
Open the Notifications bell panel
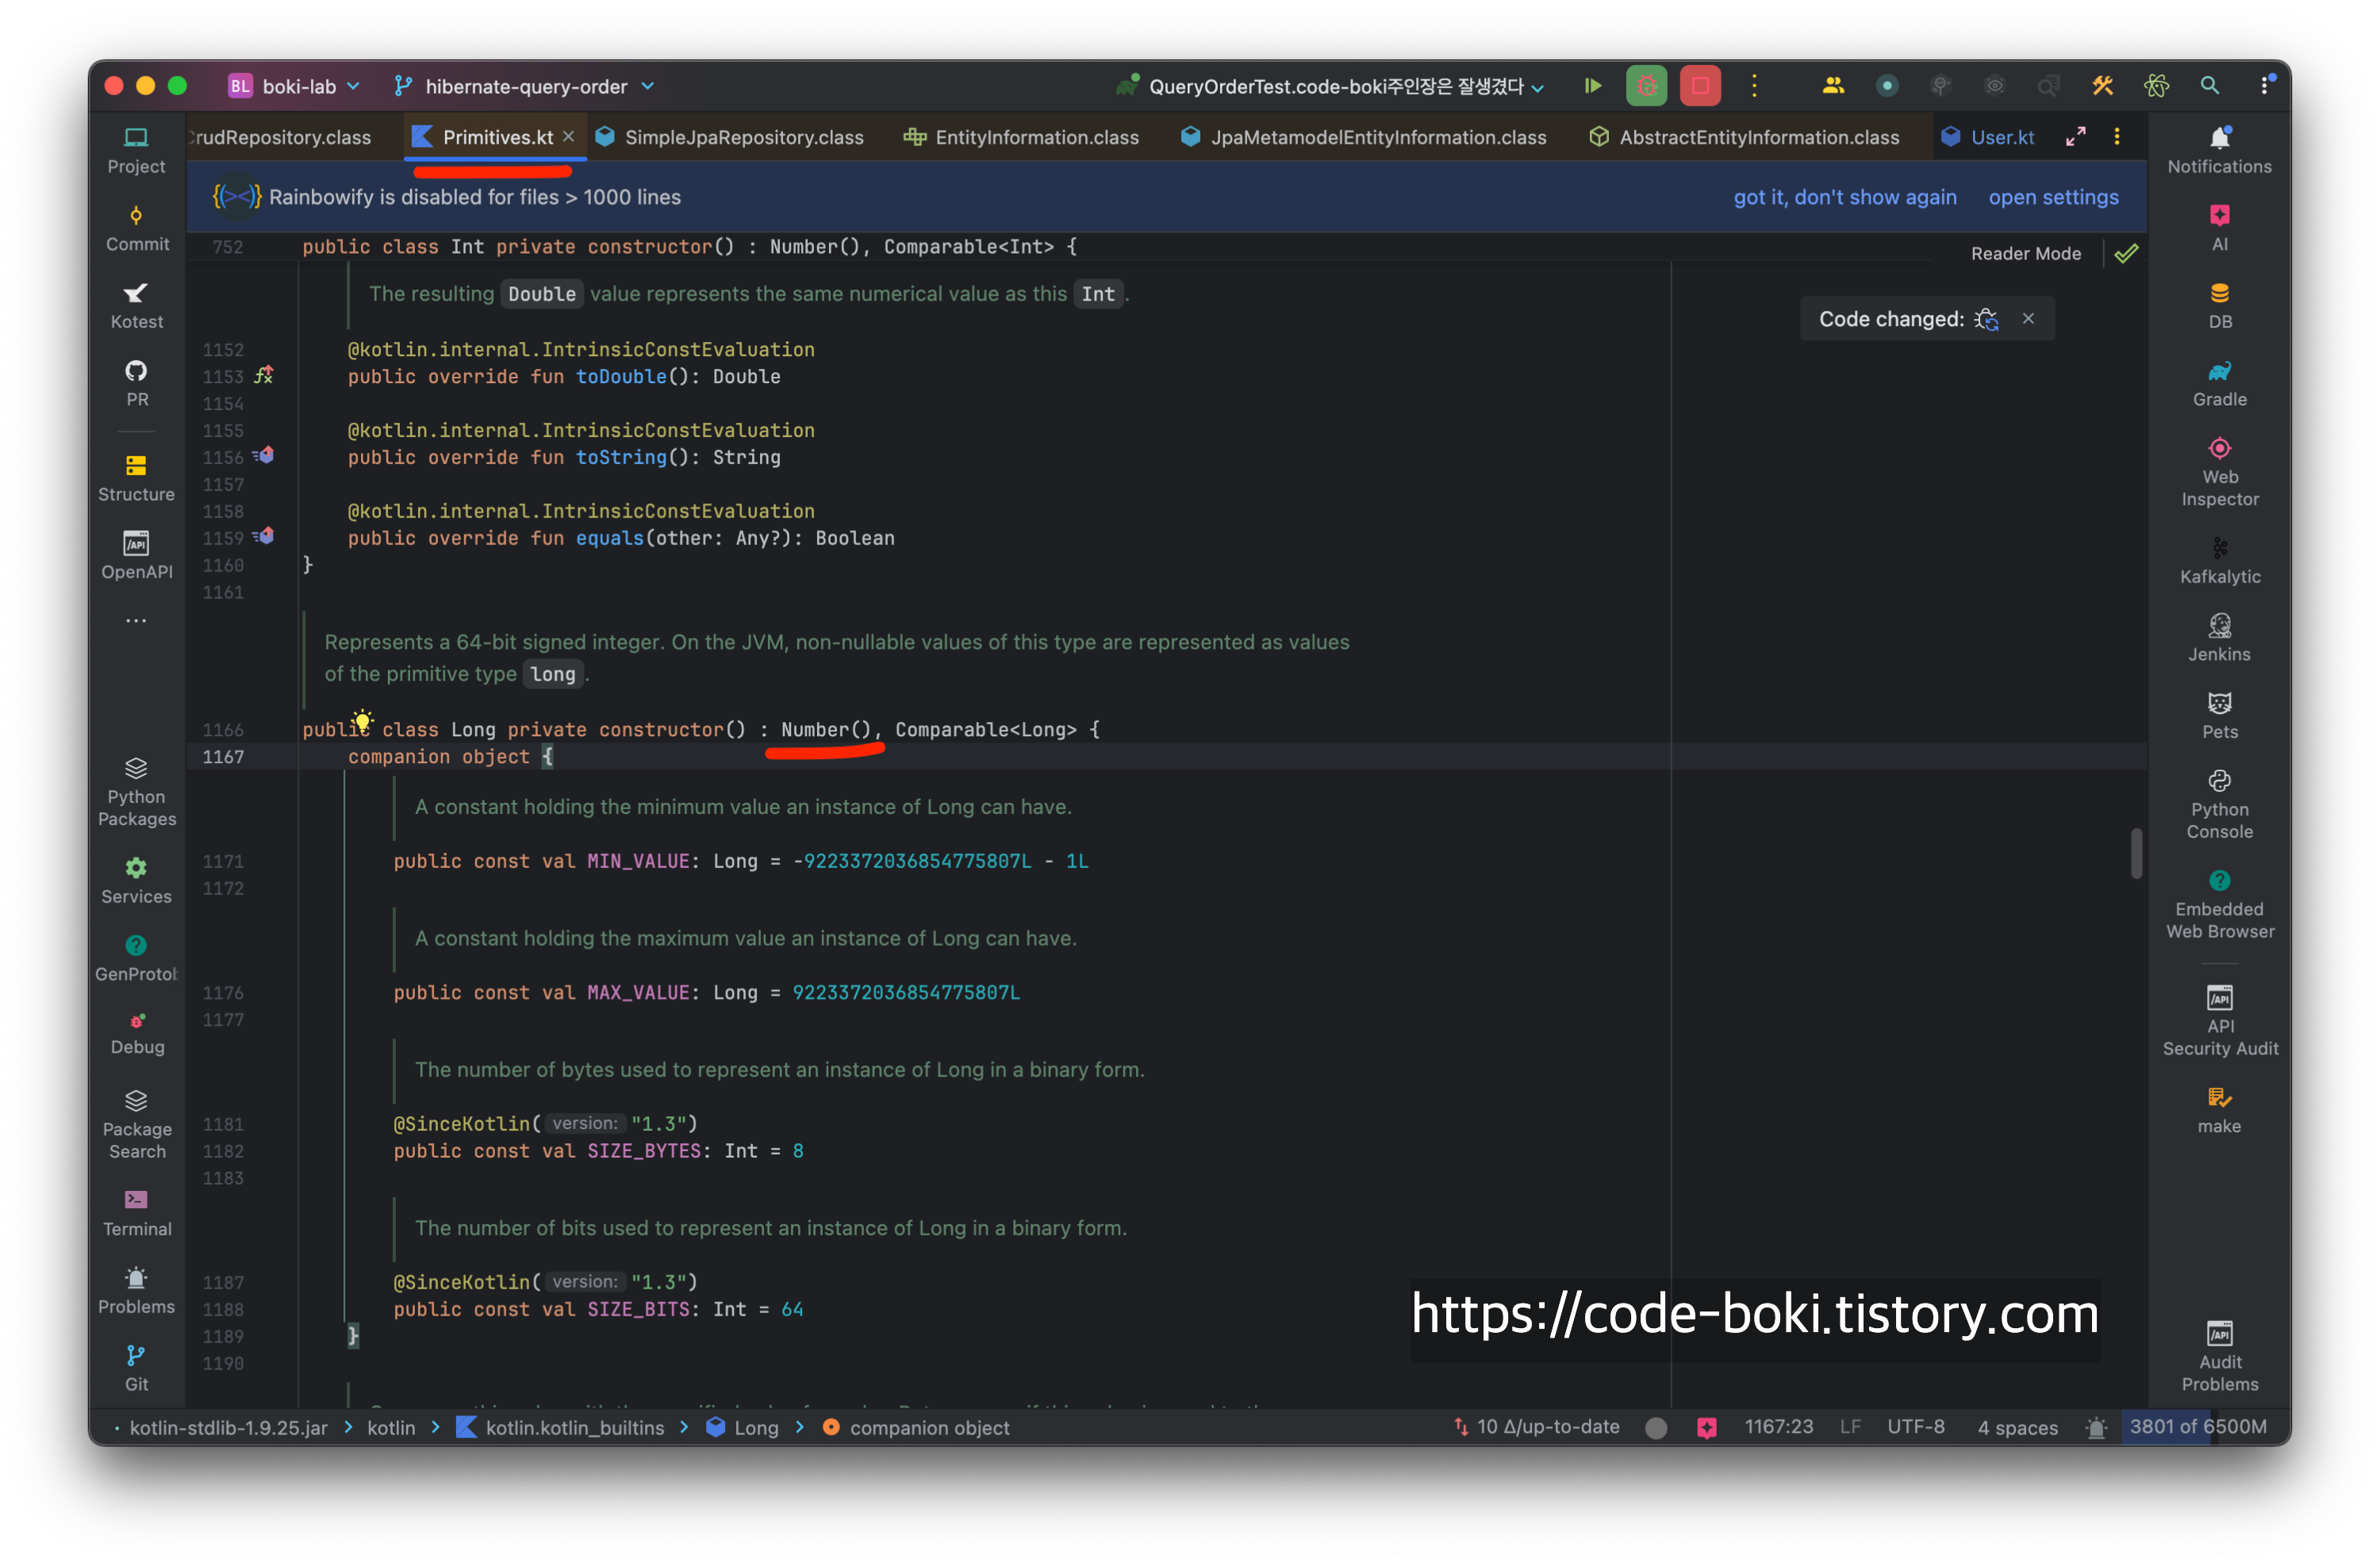(2219, 149)
